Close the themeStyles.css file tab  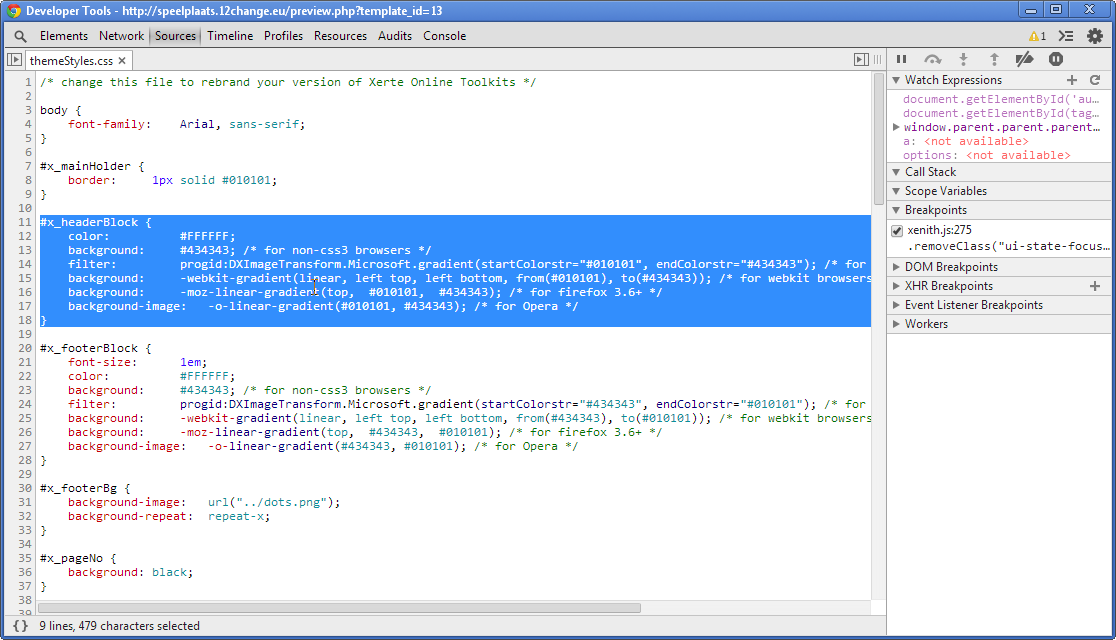122,61
